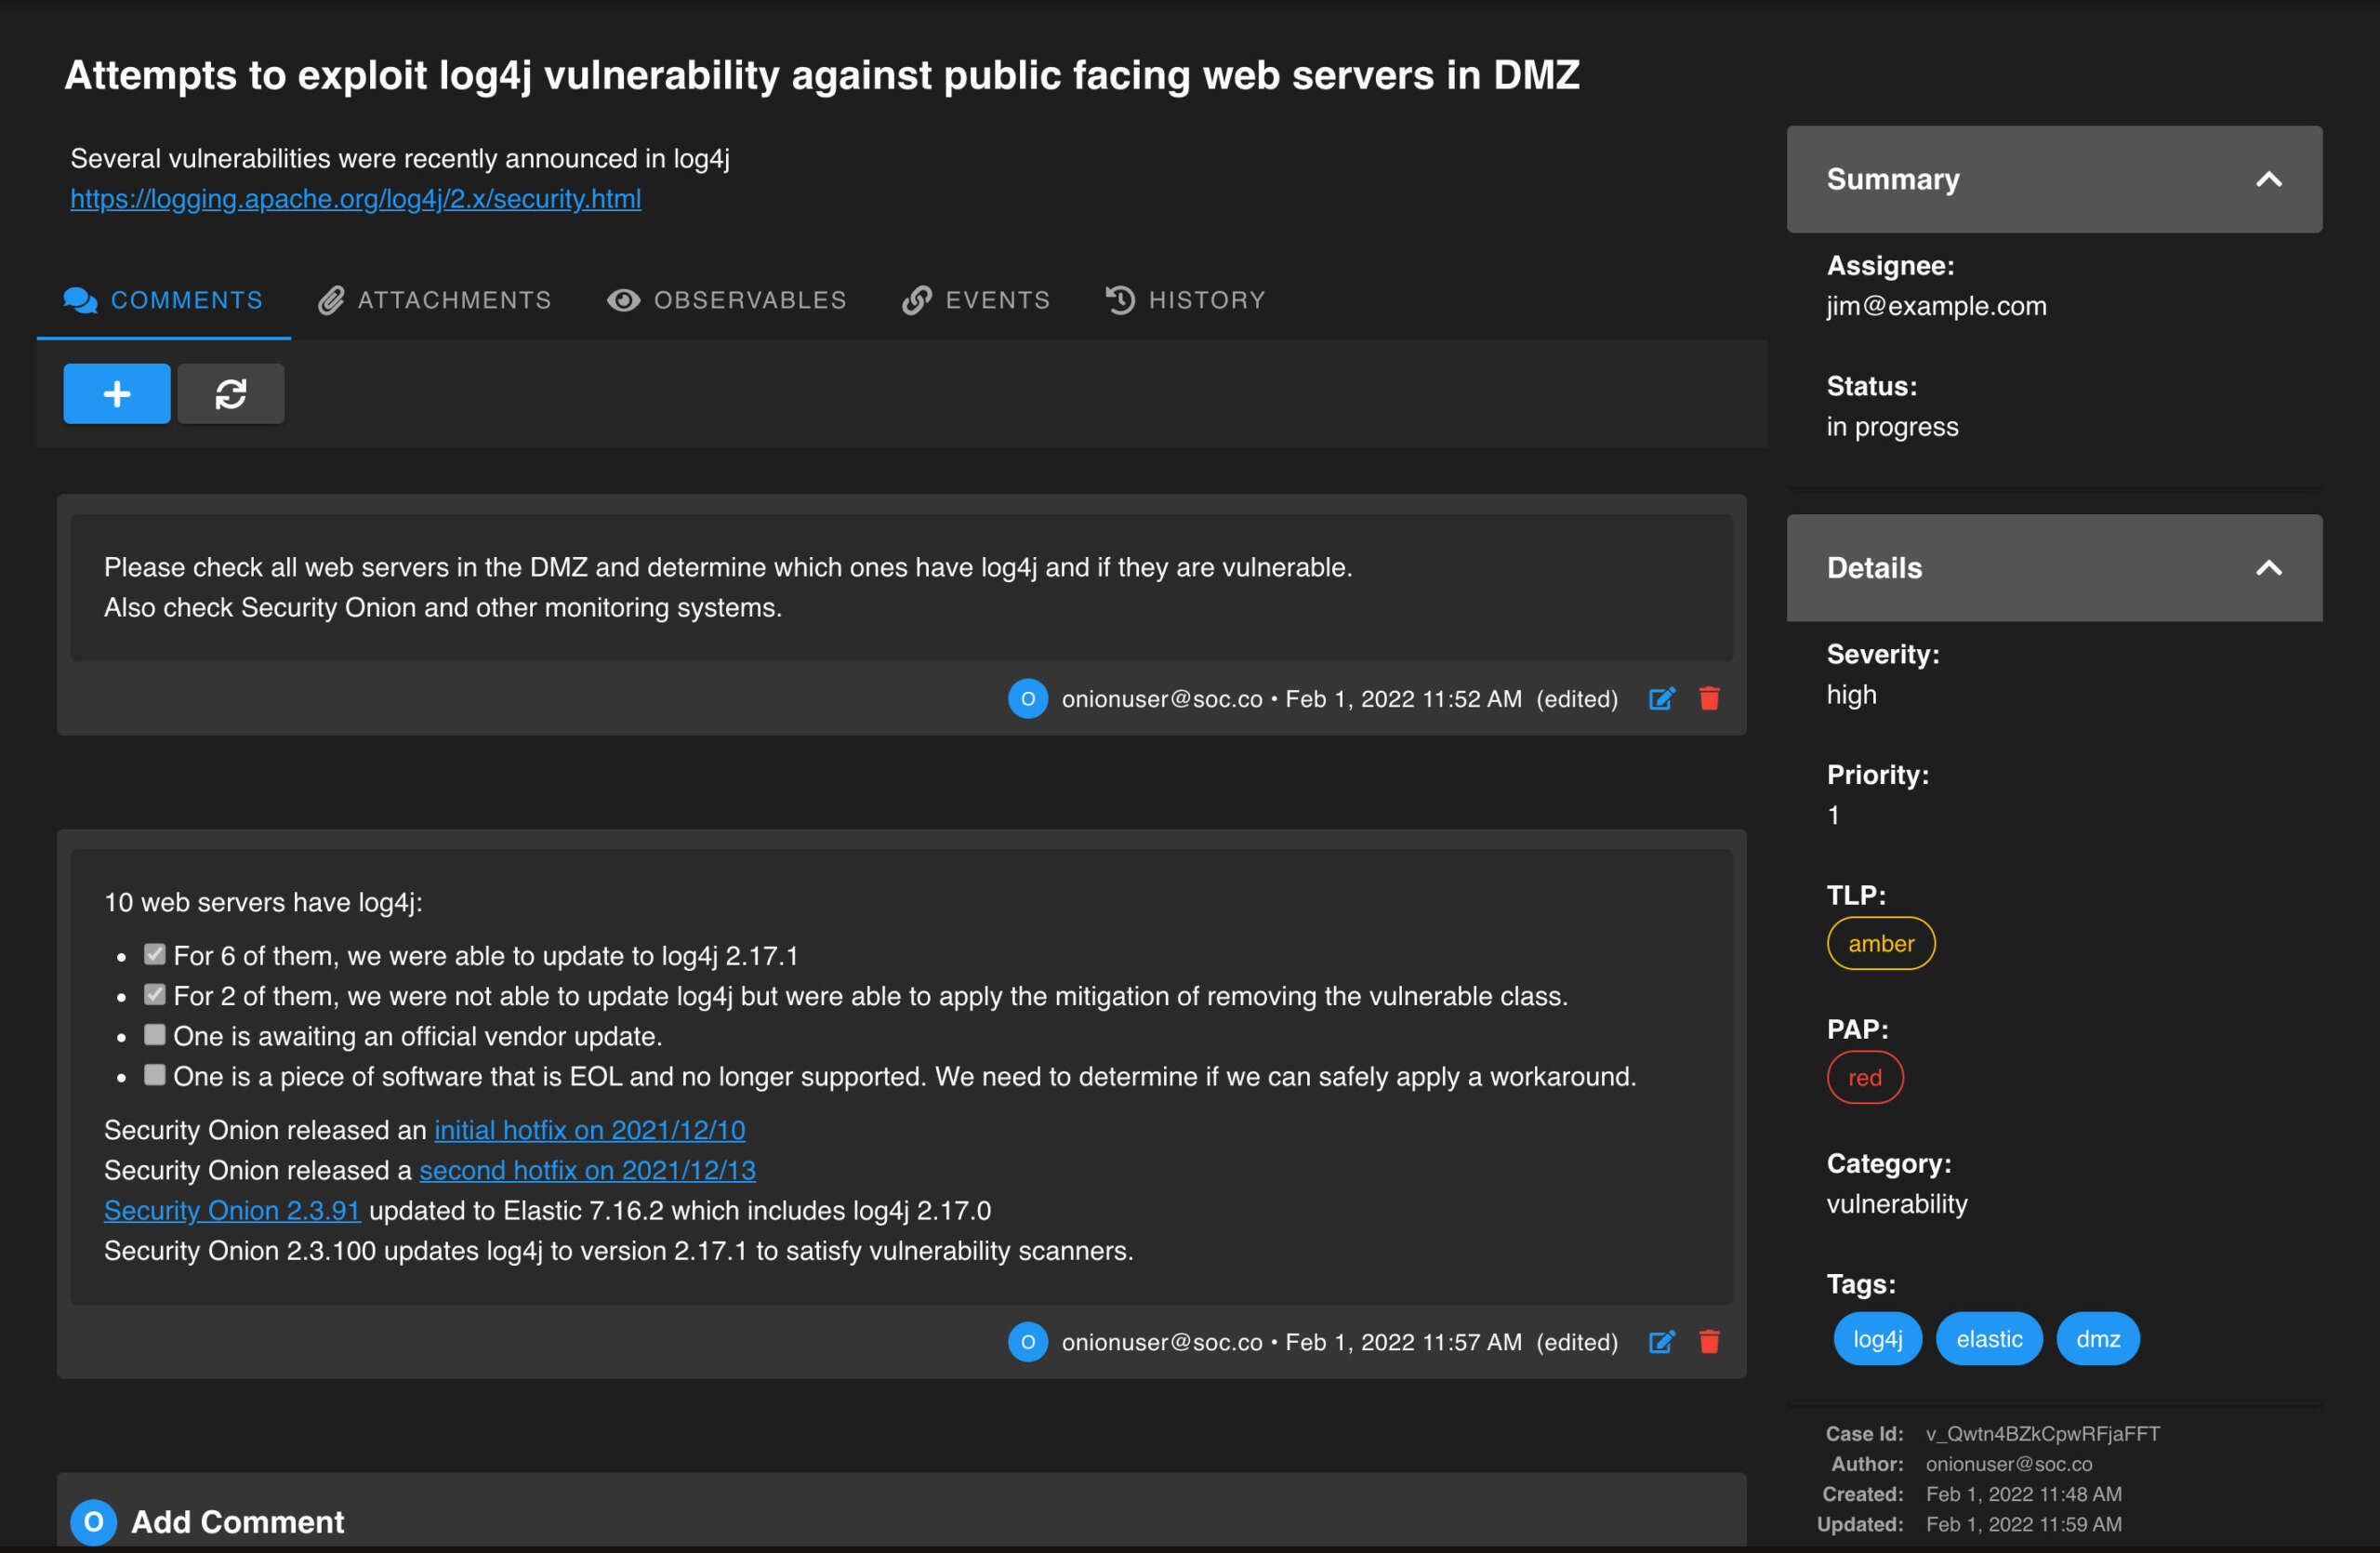Toggle the mitigation applied checkbox
The height and width of the screenshot is (1553, 2380).
(x=154, y=994)
